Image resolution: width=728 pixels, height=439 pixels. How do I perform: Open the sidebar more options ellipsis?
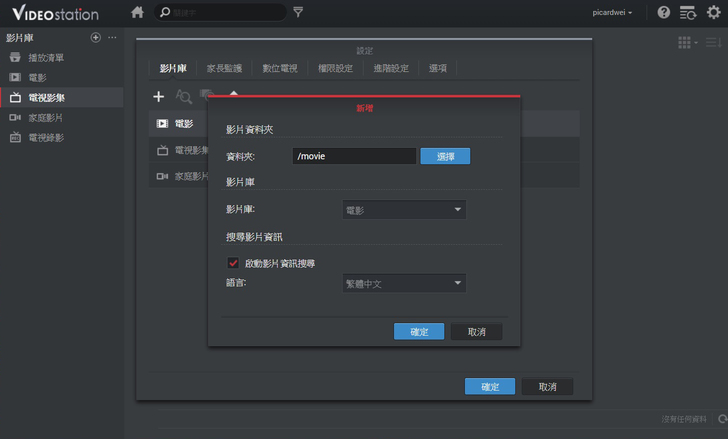click(112, 37)
